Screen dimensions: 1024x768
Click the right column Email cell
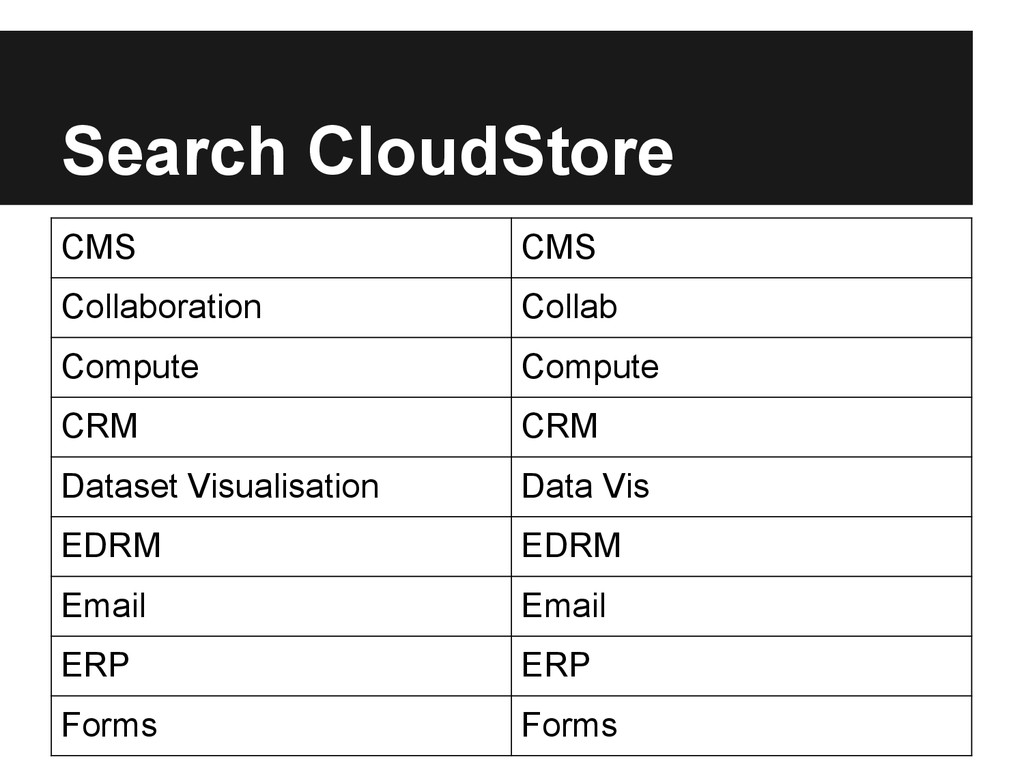coord(741,606)
